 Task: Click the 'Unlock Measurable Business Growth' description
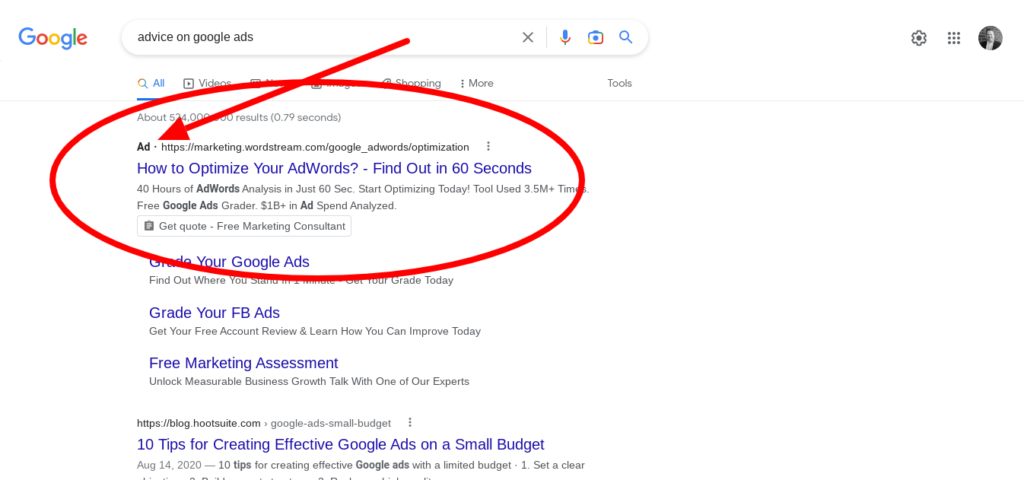pos(309,381)
